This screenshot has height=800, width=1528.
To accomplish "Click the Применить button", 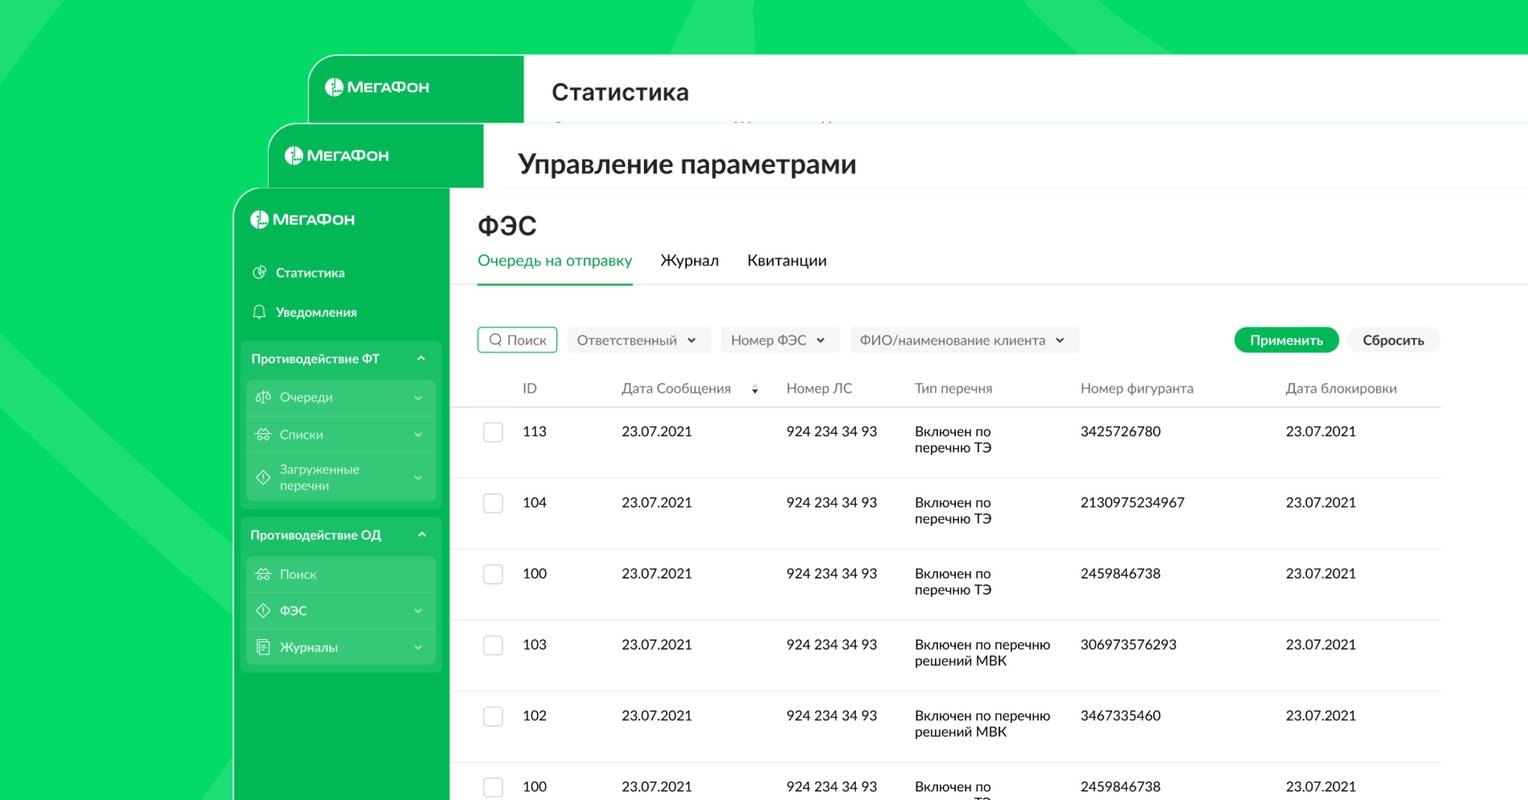I will click(x=1286, y=340).
